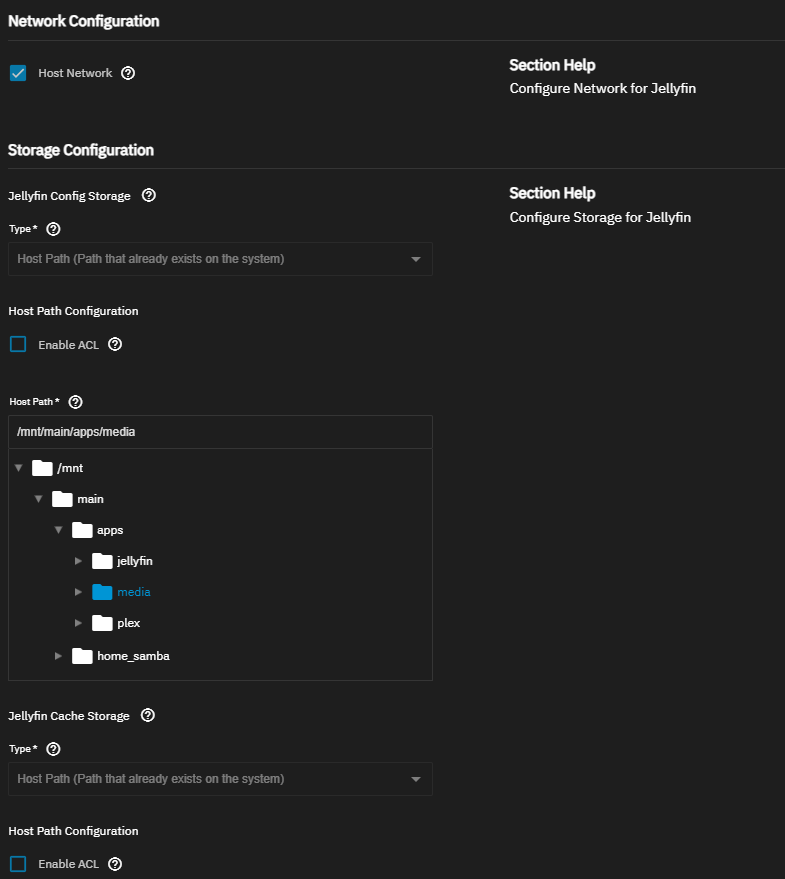The height and width of the screenshot is (879, 785).
Task: Enable ACL for Jellyfin Config Storage
Action: [x=18, y=345]
